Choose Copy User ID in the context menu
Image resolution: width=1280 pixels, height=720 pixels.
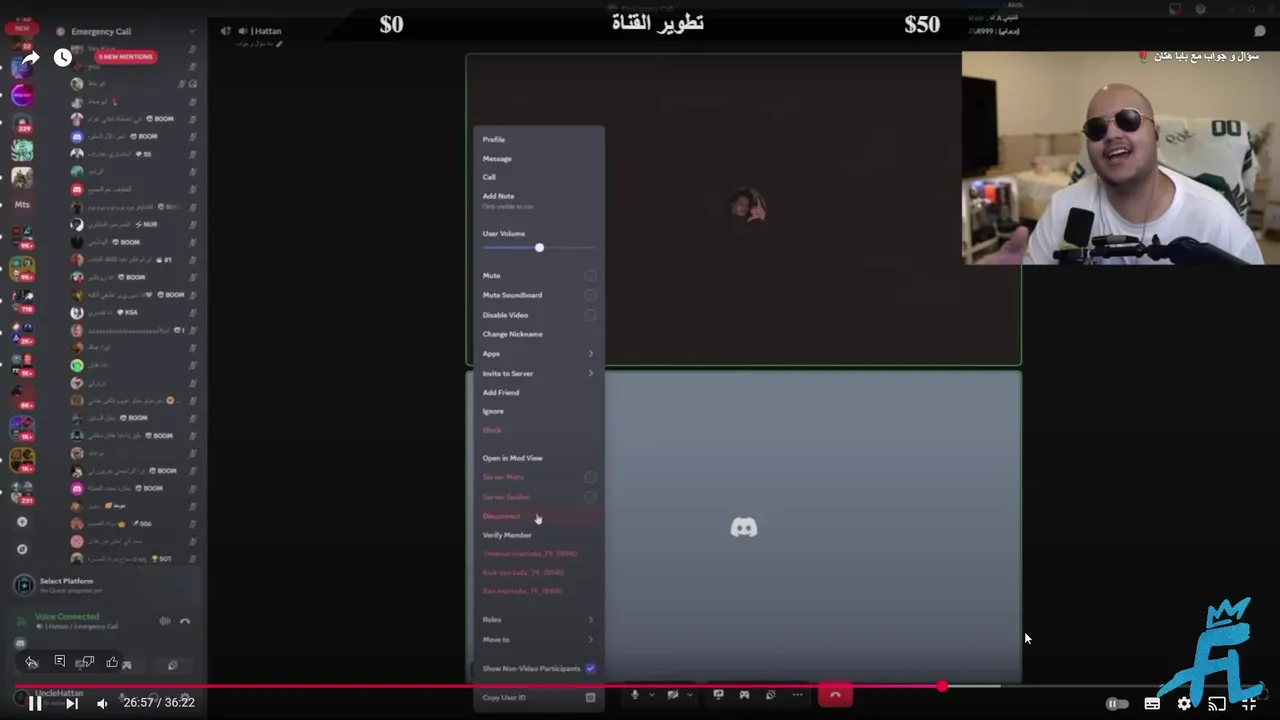538,697
